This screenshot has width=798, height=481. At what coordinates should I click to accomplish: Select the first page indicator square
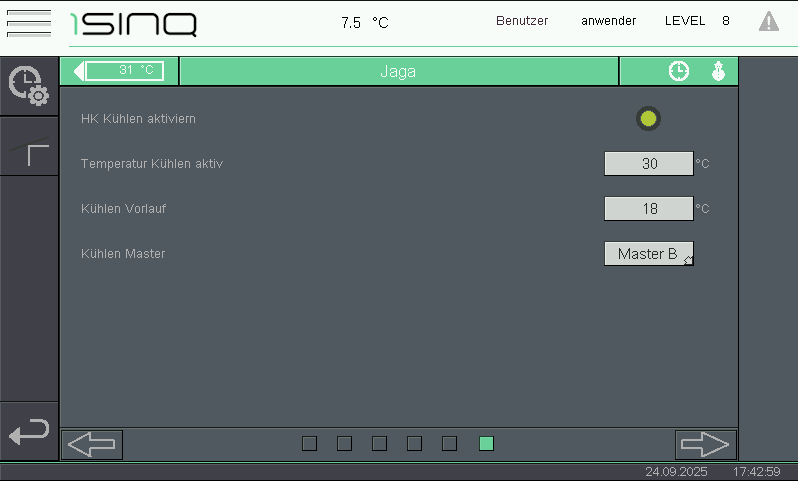[309, 443]
